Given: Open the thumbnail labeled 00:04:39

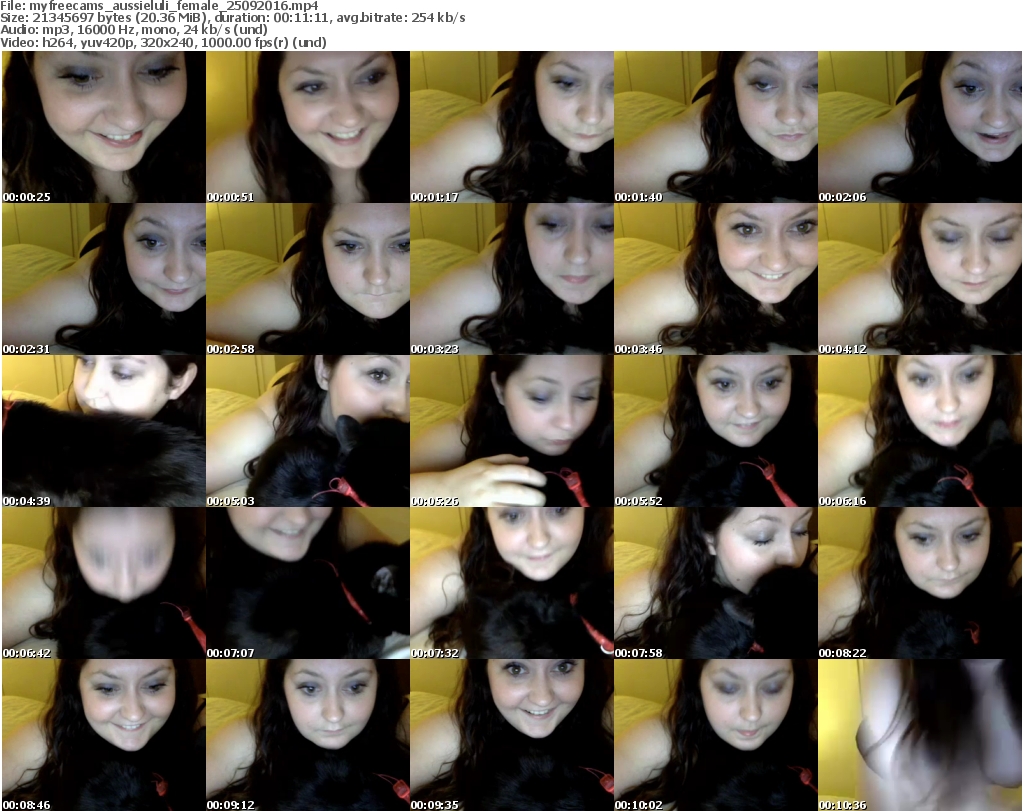Looking at the screenshot, I should pos(103,431).
